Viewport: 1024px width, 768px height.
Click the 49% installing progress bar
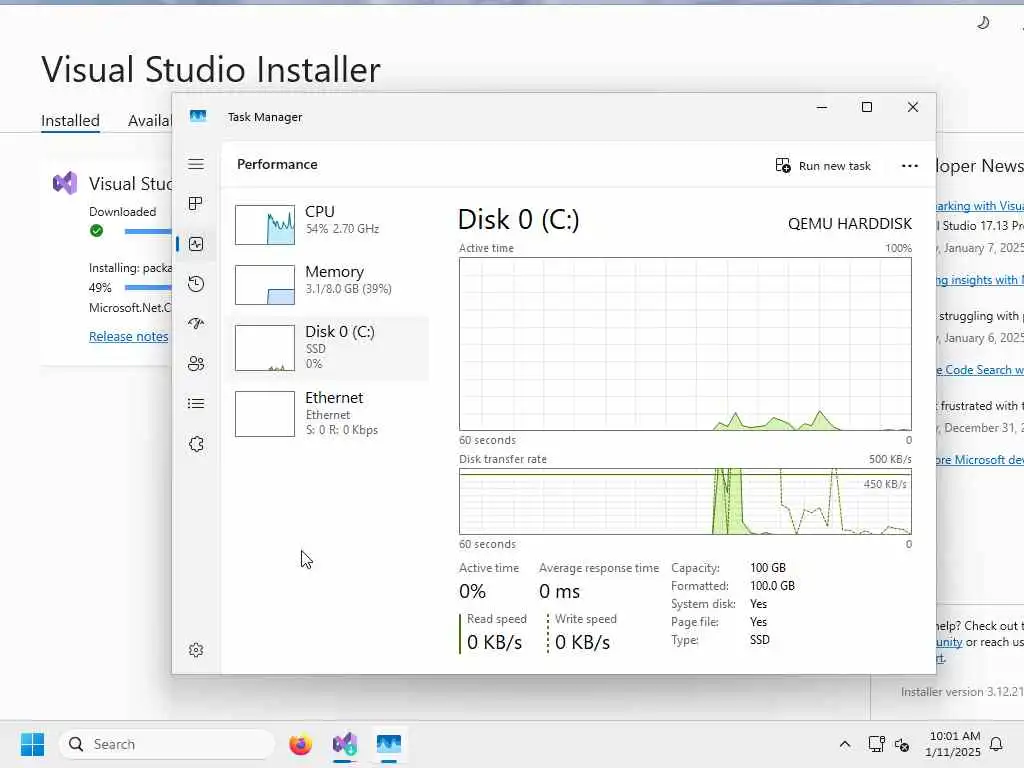point(148,287)
